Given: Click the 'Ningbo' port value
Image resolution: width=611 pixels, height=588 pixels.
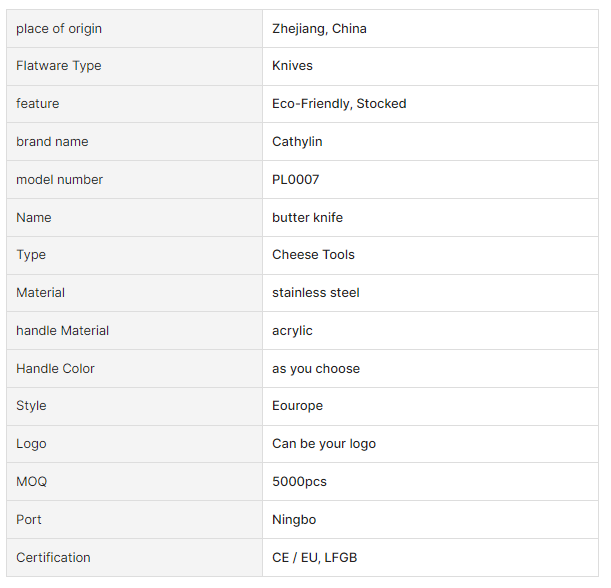Looking at the screenshot, I should 294,520.
